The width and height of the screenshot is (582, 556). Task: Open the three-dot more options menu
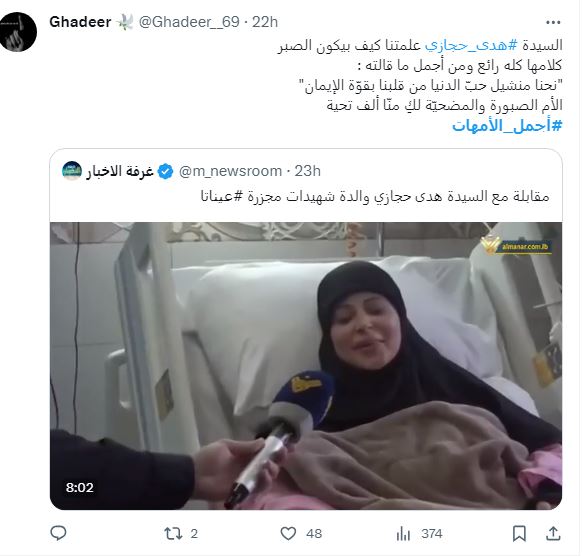(x=553, y=23)
